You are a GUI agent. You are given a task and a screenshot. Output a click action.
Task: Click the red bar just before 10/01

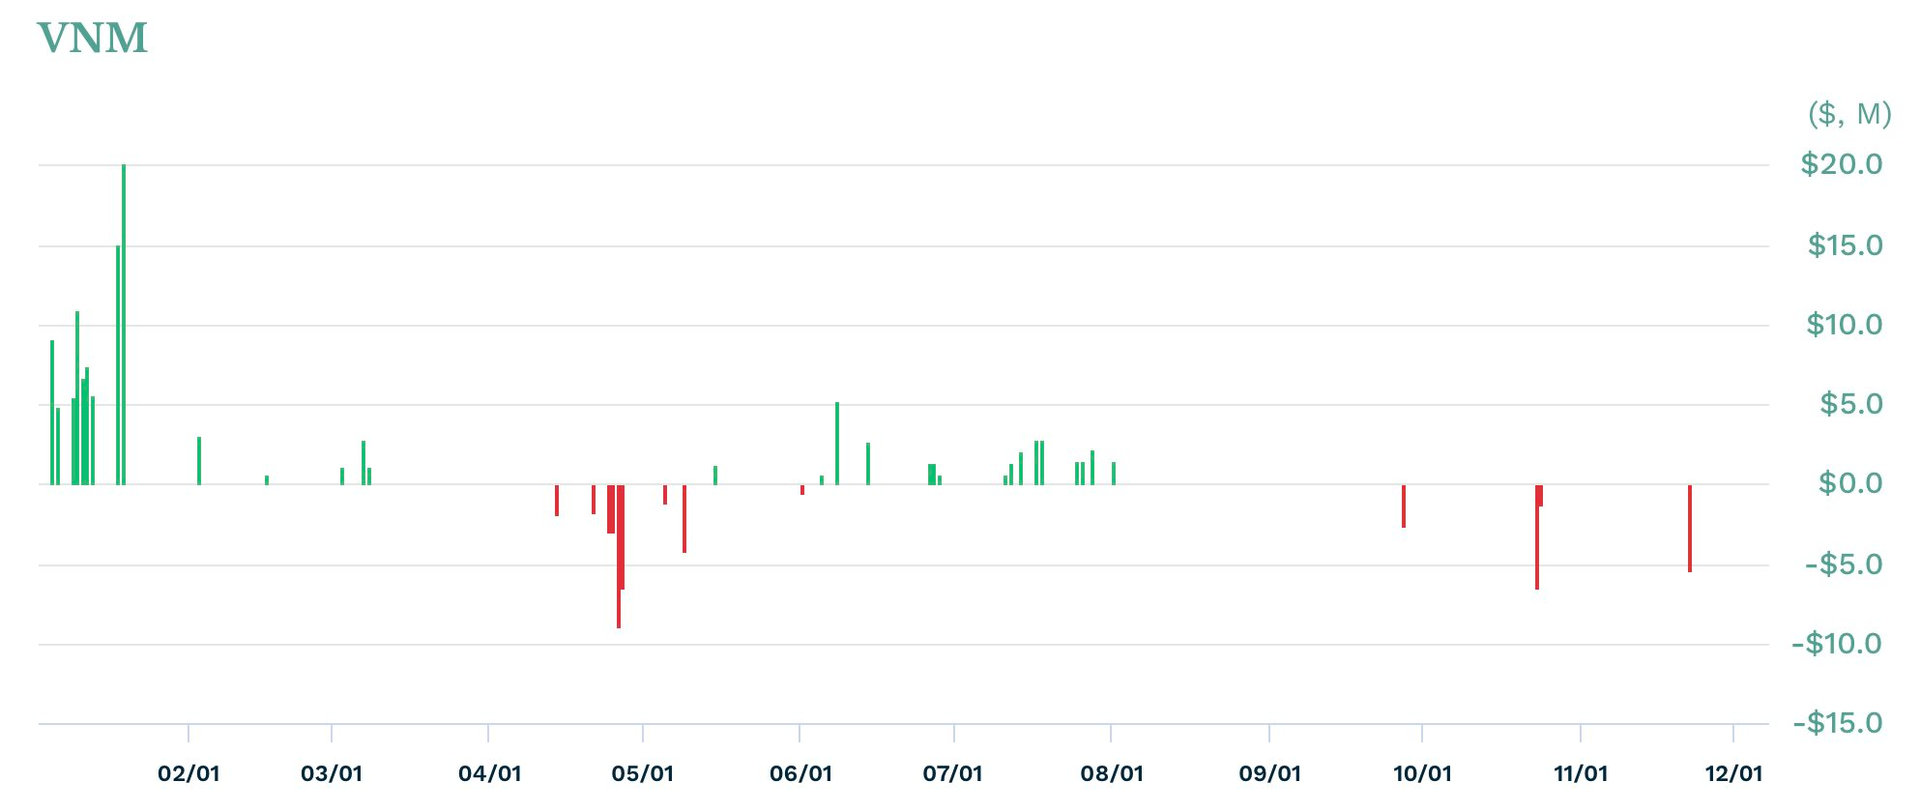pos(1404,506)
